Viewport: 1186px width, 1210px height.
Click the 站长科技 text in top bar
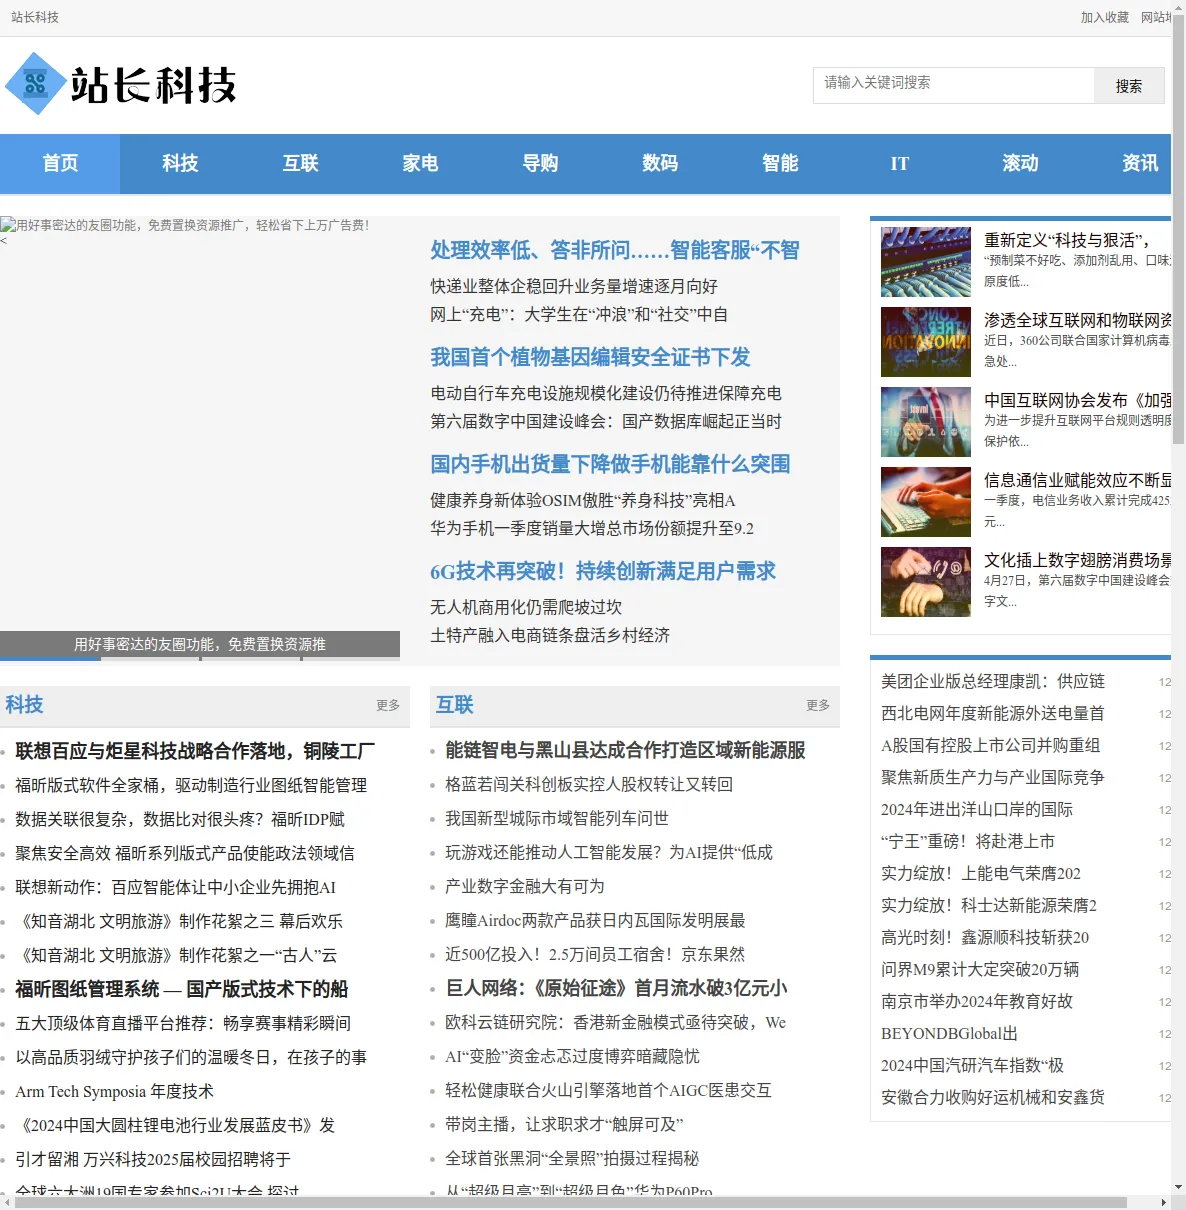click(x=35, y=17)
